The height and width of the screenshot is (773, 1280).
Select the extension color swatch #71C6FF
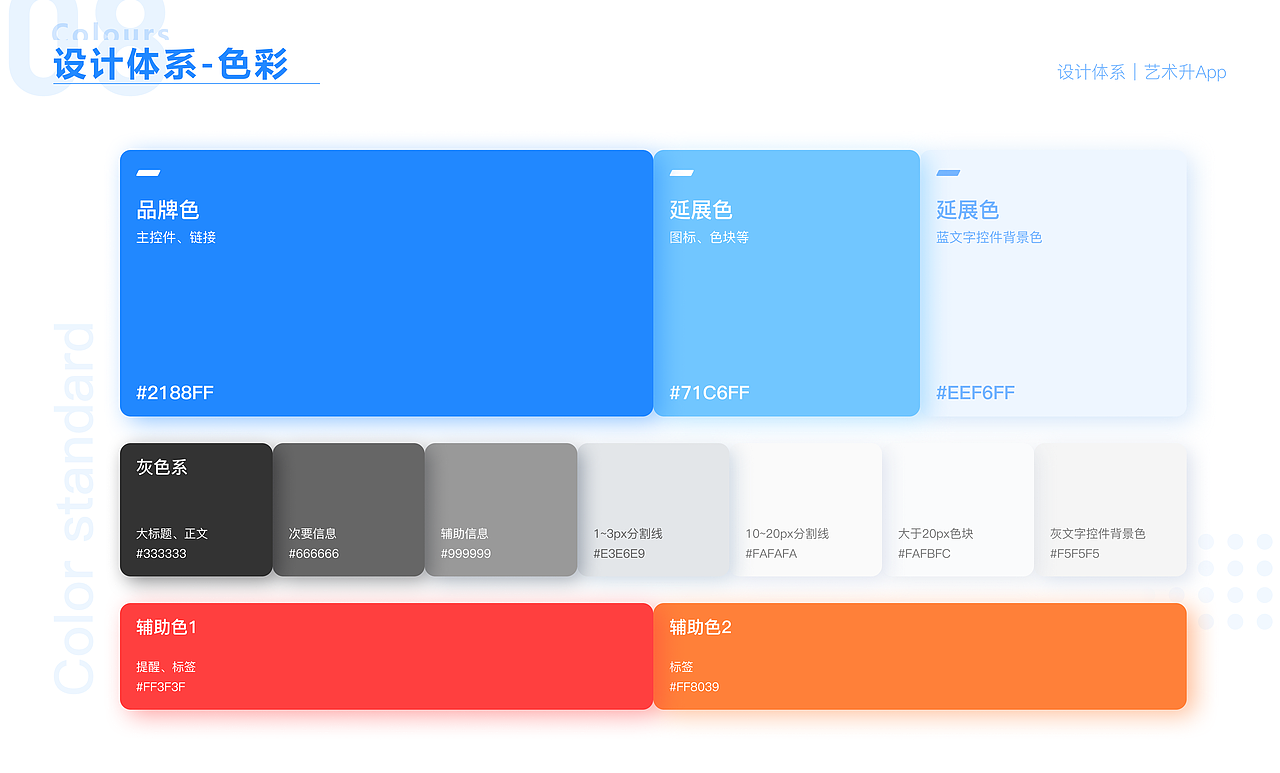point(786,283)
